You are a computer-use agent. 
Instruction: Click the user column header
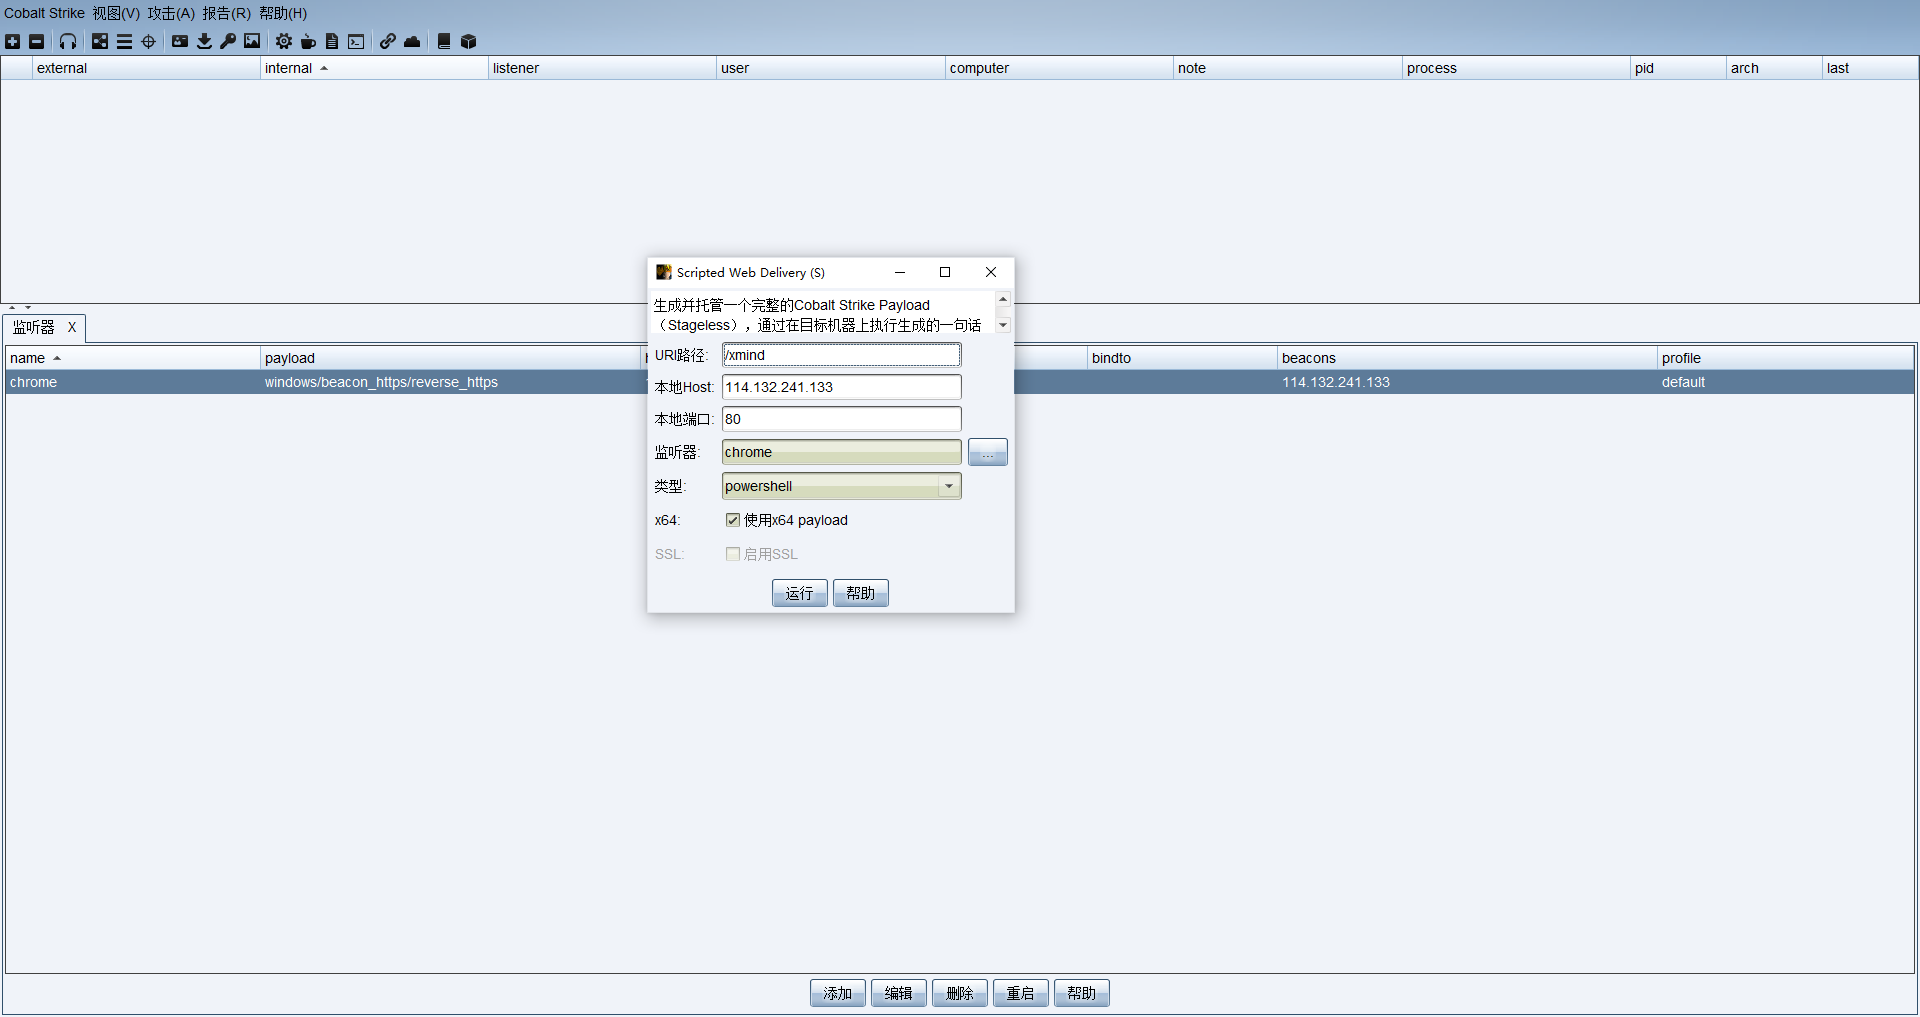pos(831,68)
